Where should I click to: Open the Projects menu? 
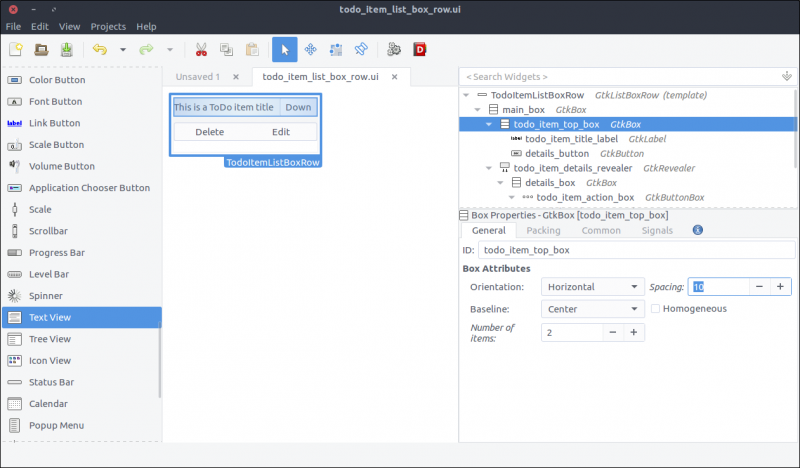(108, 26)
